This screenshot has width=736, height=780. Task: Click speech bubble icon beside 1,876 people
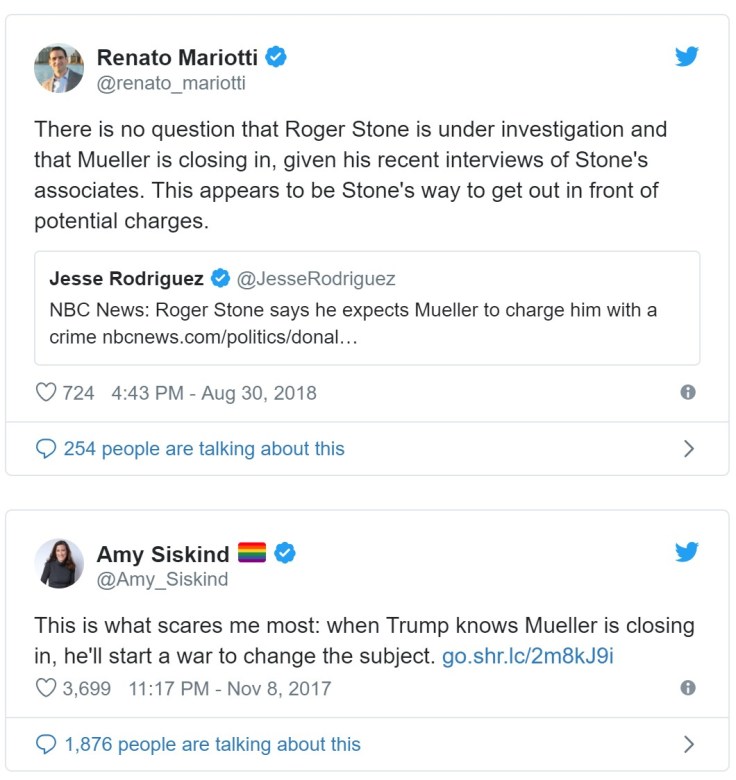tap(46, 744)
